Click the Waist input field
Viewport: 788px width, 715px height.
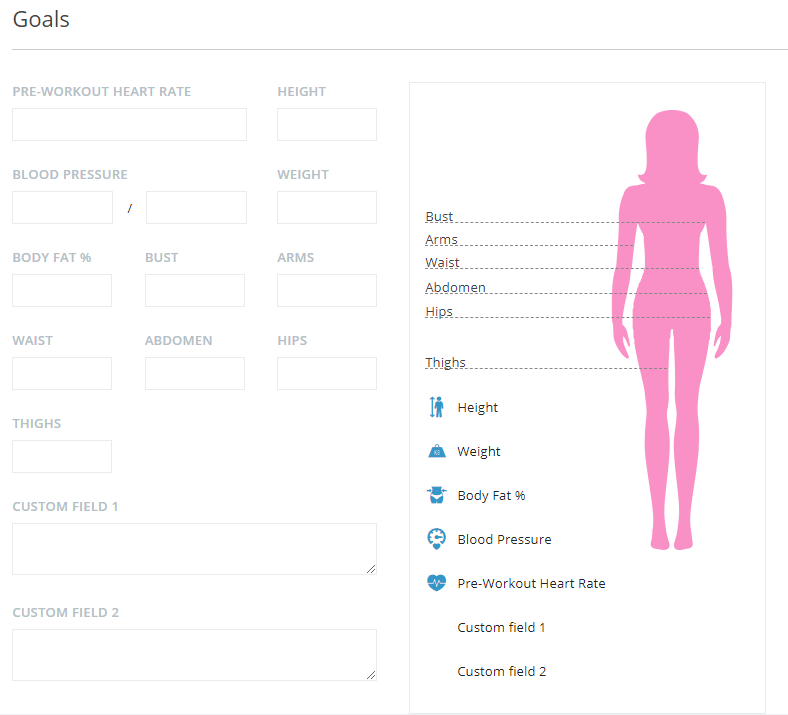[62, 373]
